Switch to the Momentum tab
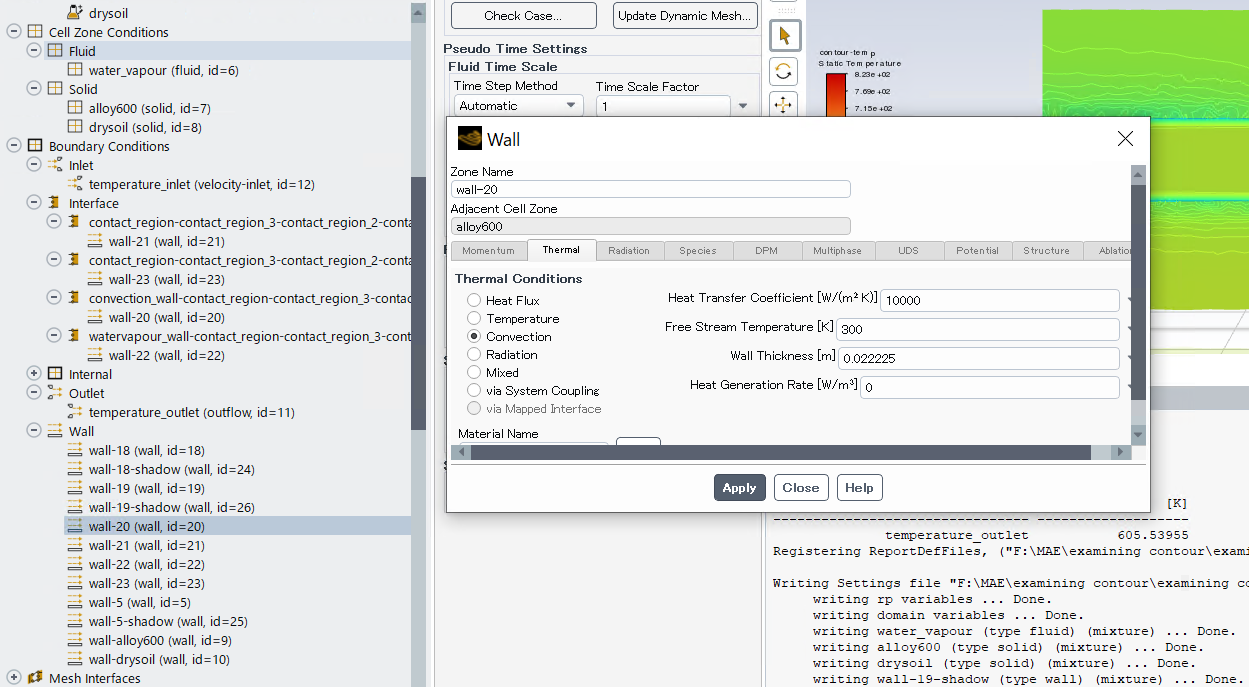The width and height of the screenshot is (1249, 687). pyautogui.click(x=488, y=250)
